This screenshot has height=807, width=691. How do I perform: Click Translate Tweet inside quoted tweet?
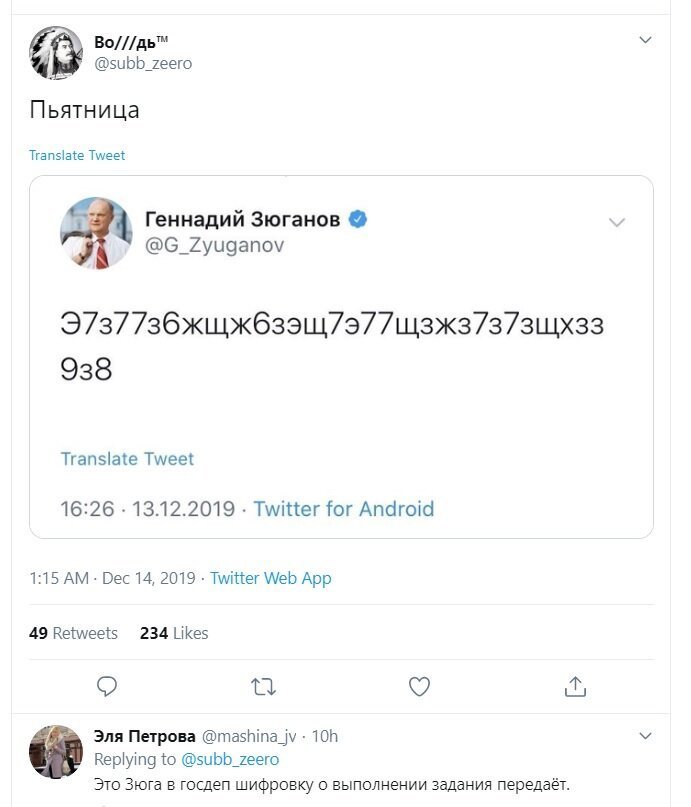click(x=128, y=459)
